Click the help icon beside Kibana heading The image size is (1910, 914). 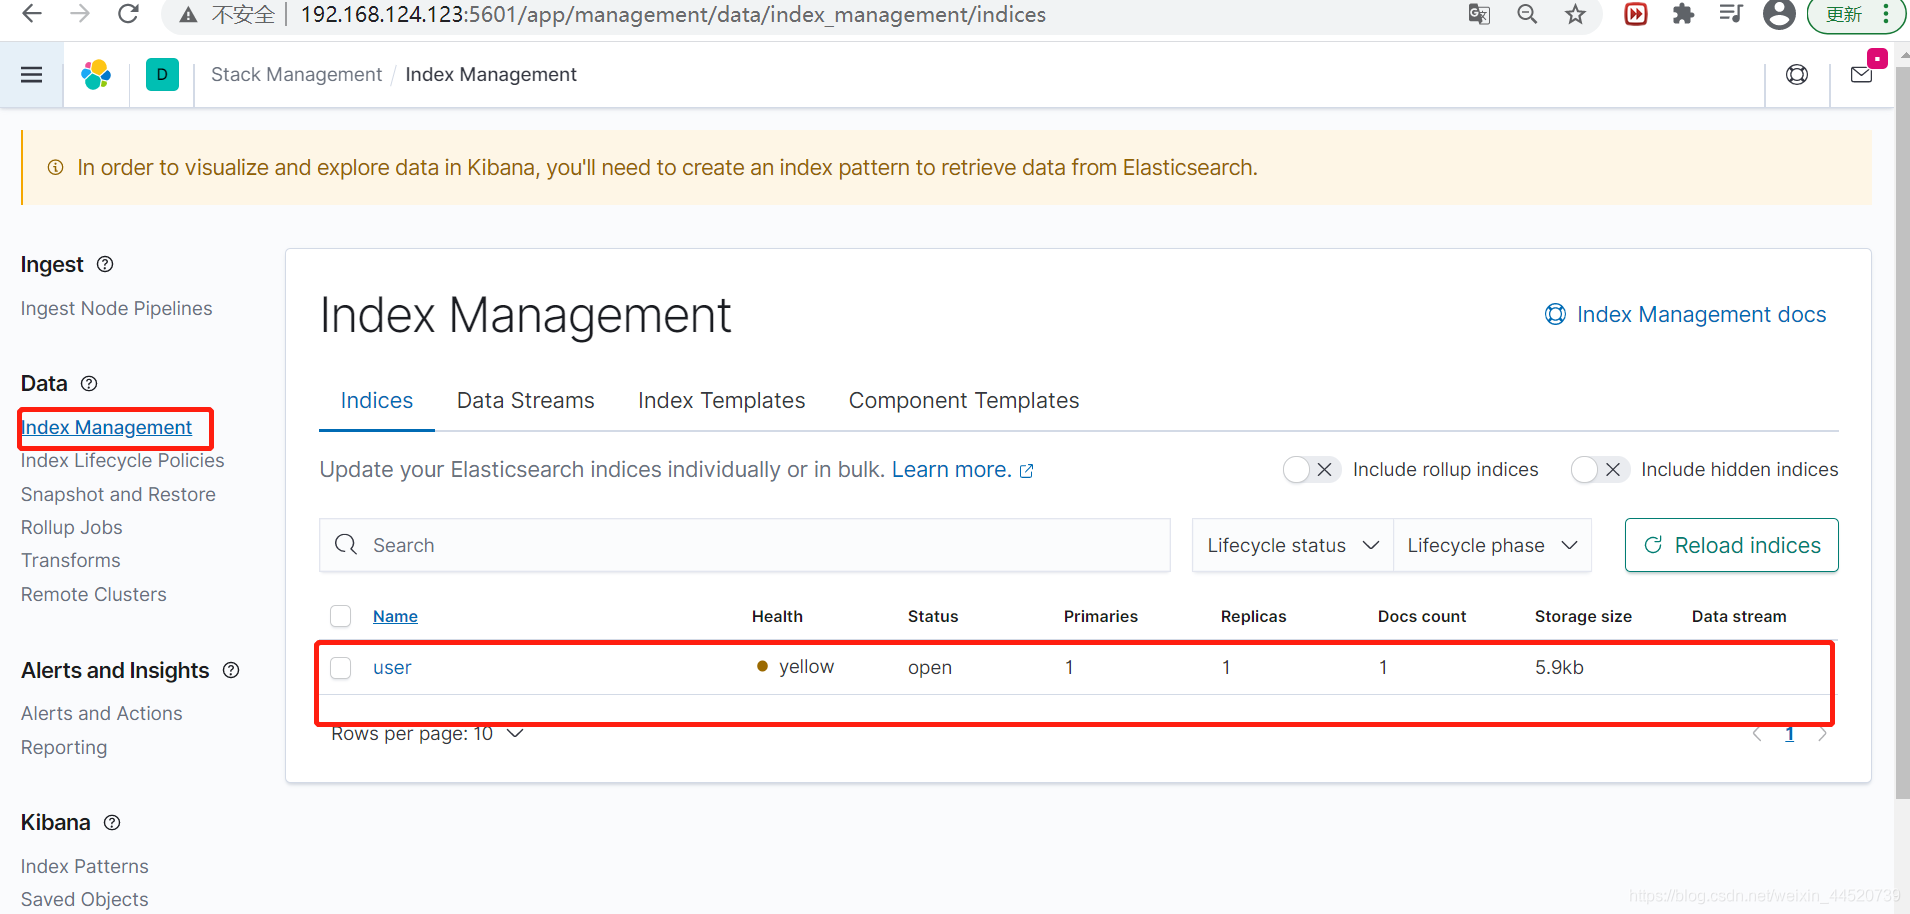pos(112,822)
